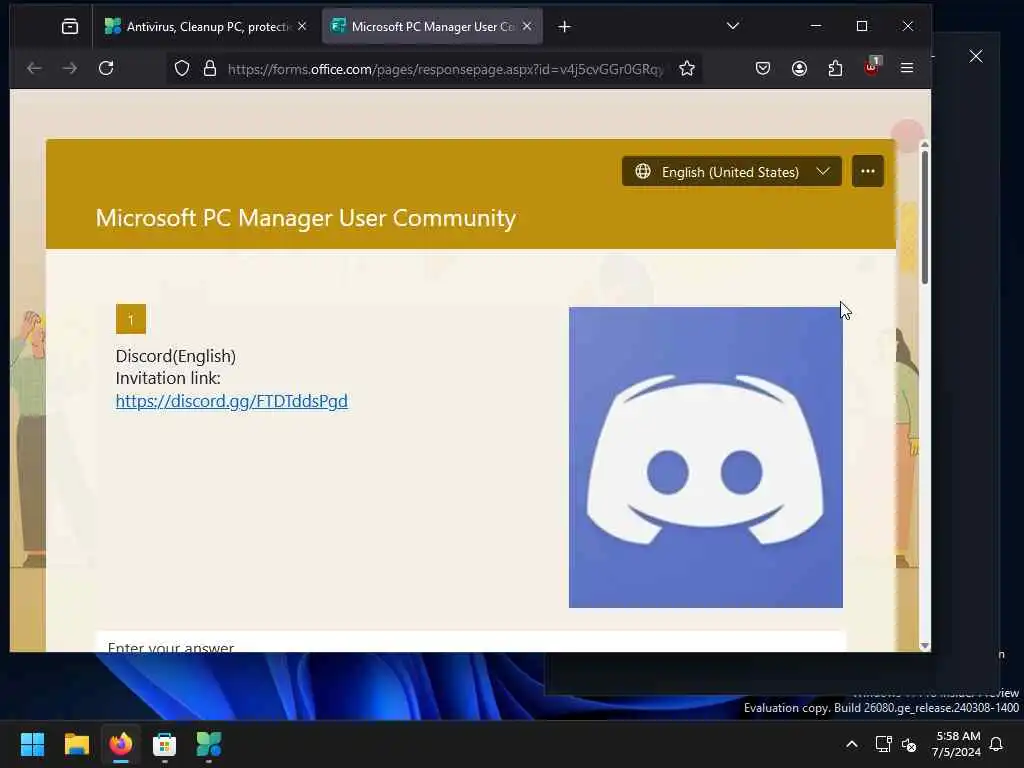The image size is (1024, 768).
Task: Go forward one page
Action: (69, 68)
